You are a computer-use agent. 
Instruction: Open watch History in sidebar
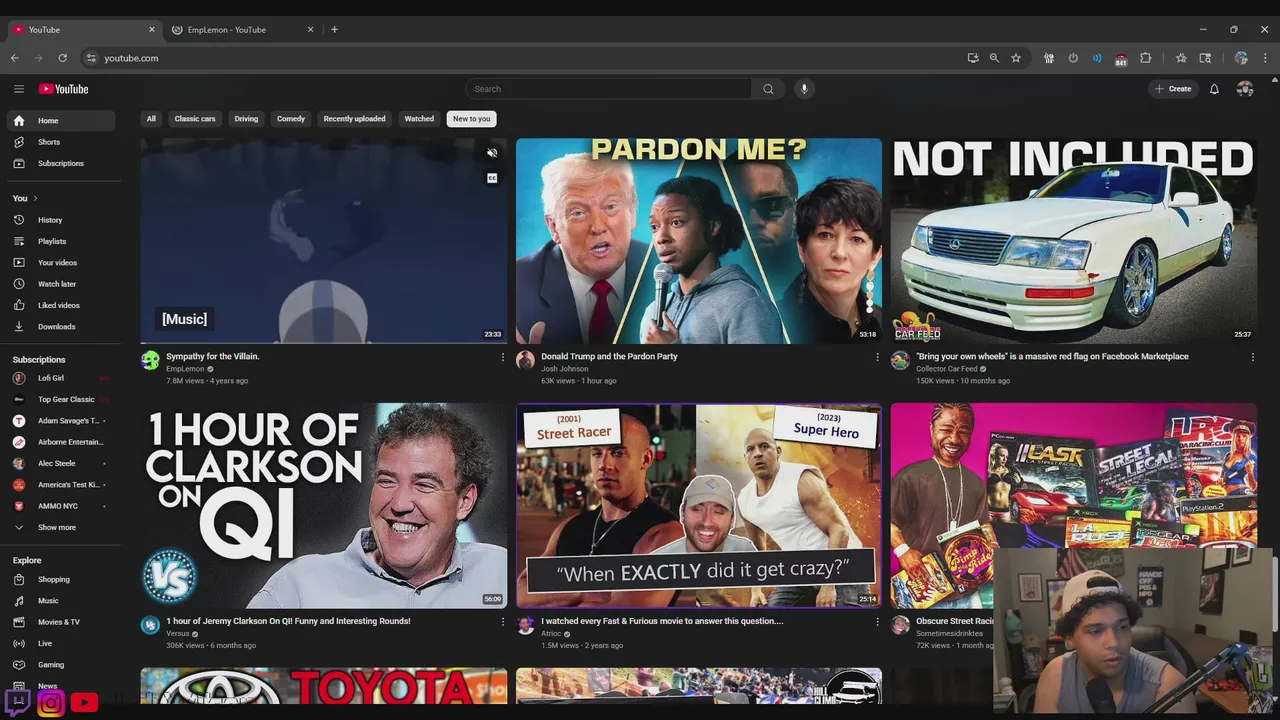coord(61,220)
